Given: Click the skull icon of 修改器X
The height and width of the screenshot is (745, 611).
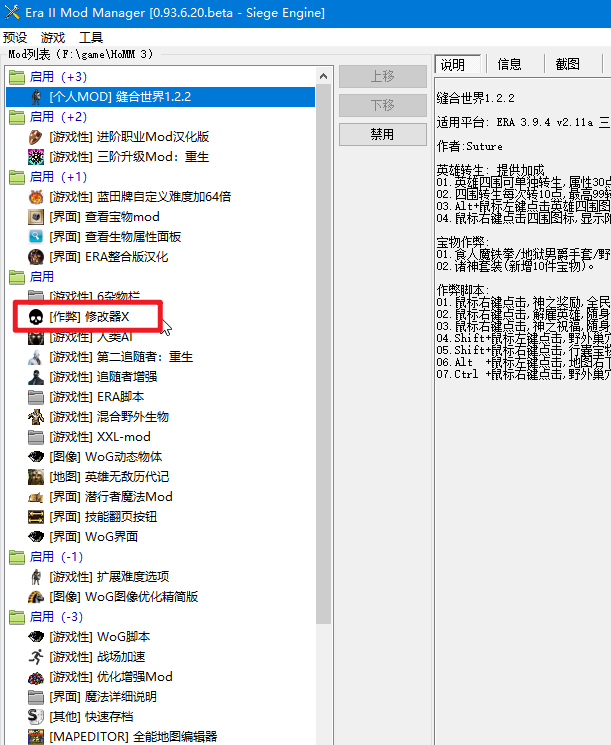Looking at the screenshot, I should click(x=36, y=317).
